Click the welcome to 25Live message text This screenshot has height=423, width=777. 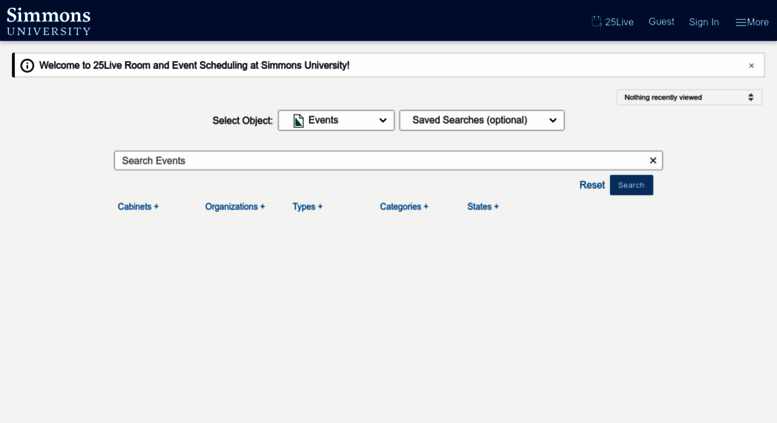pyautogui.click(x=194, y=65)
